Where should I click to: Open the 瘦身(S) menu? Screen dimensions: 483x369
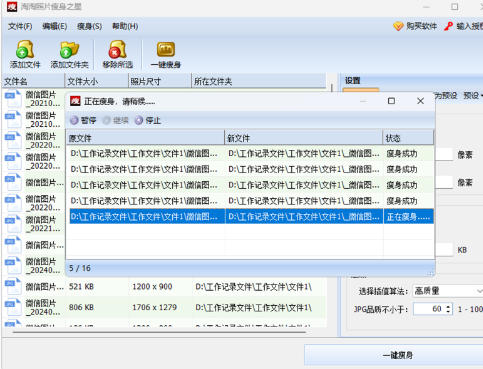pos(89,26)
